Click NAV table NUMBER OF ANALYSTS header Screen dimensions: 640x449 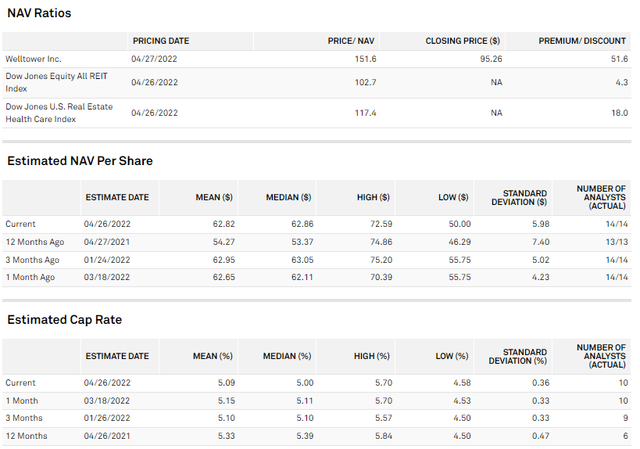coord(601,198)
